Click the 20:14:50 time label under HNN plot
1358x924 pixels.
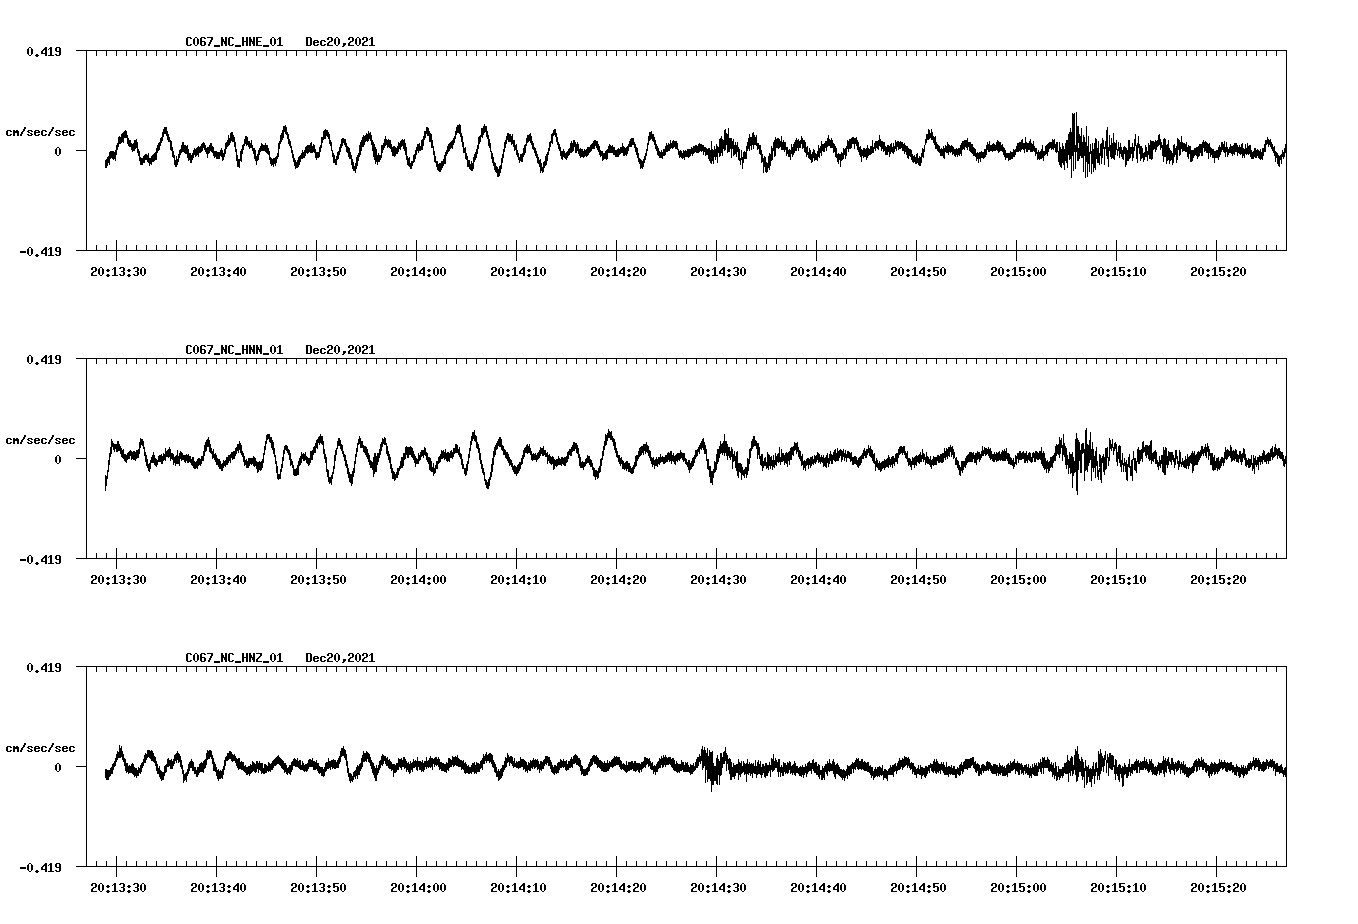(918, 579)
